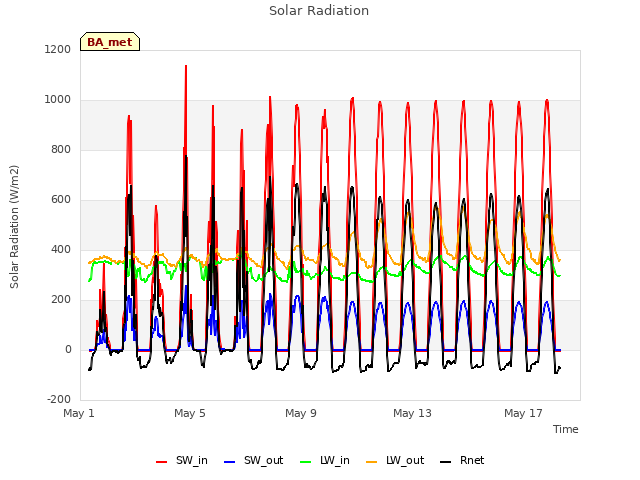Click the -200 y-axis tick label
640x480 pixels.
[x=59, y=400]
